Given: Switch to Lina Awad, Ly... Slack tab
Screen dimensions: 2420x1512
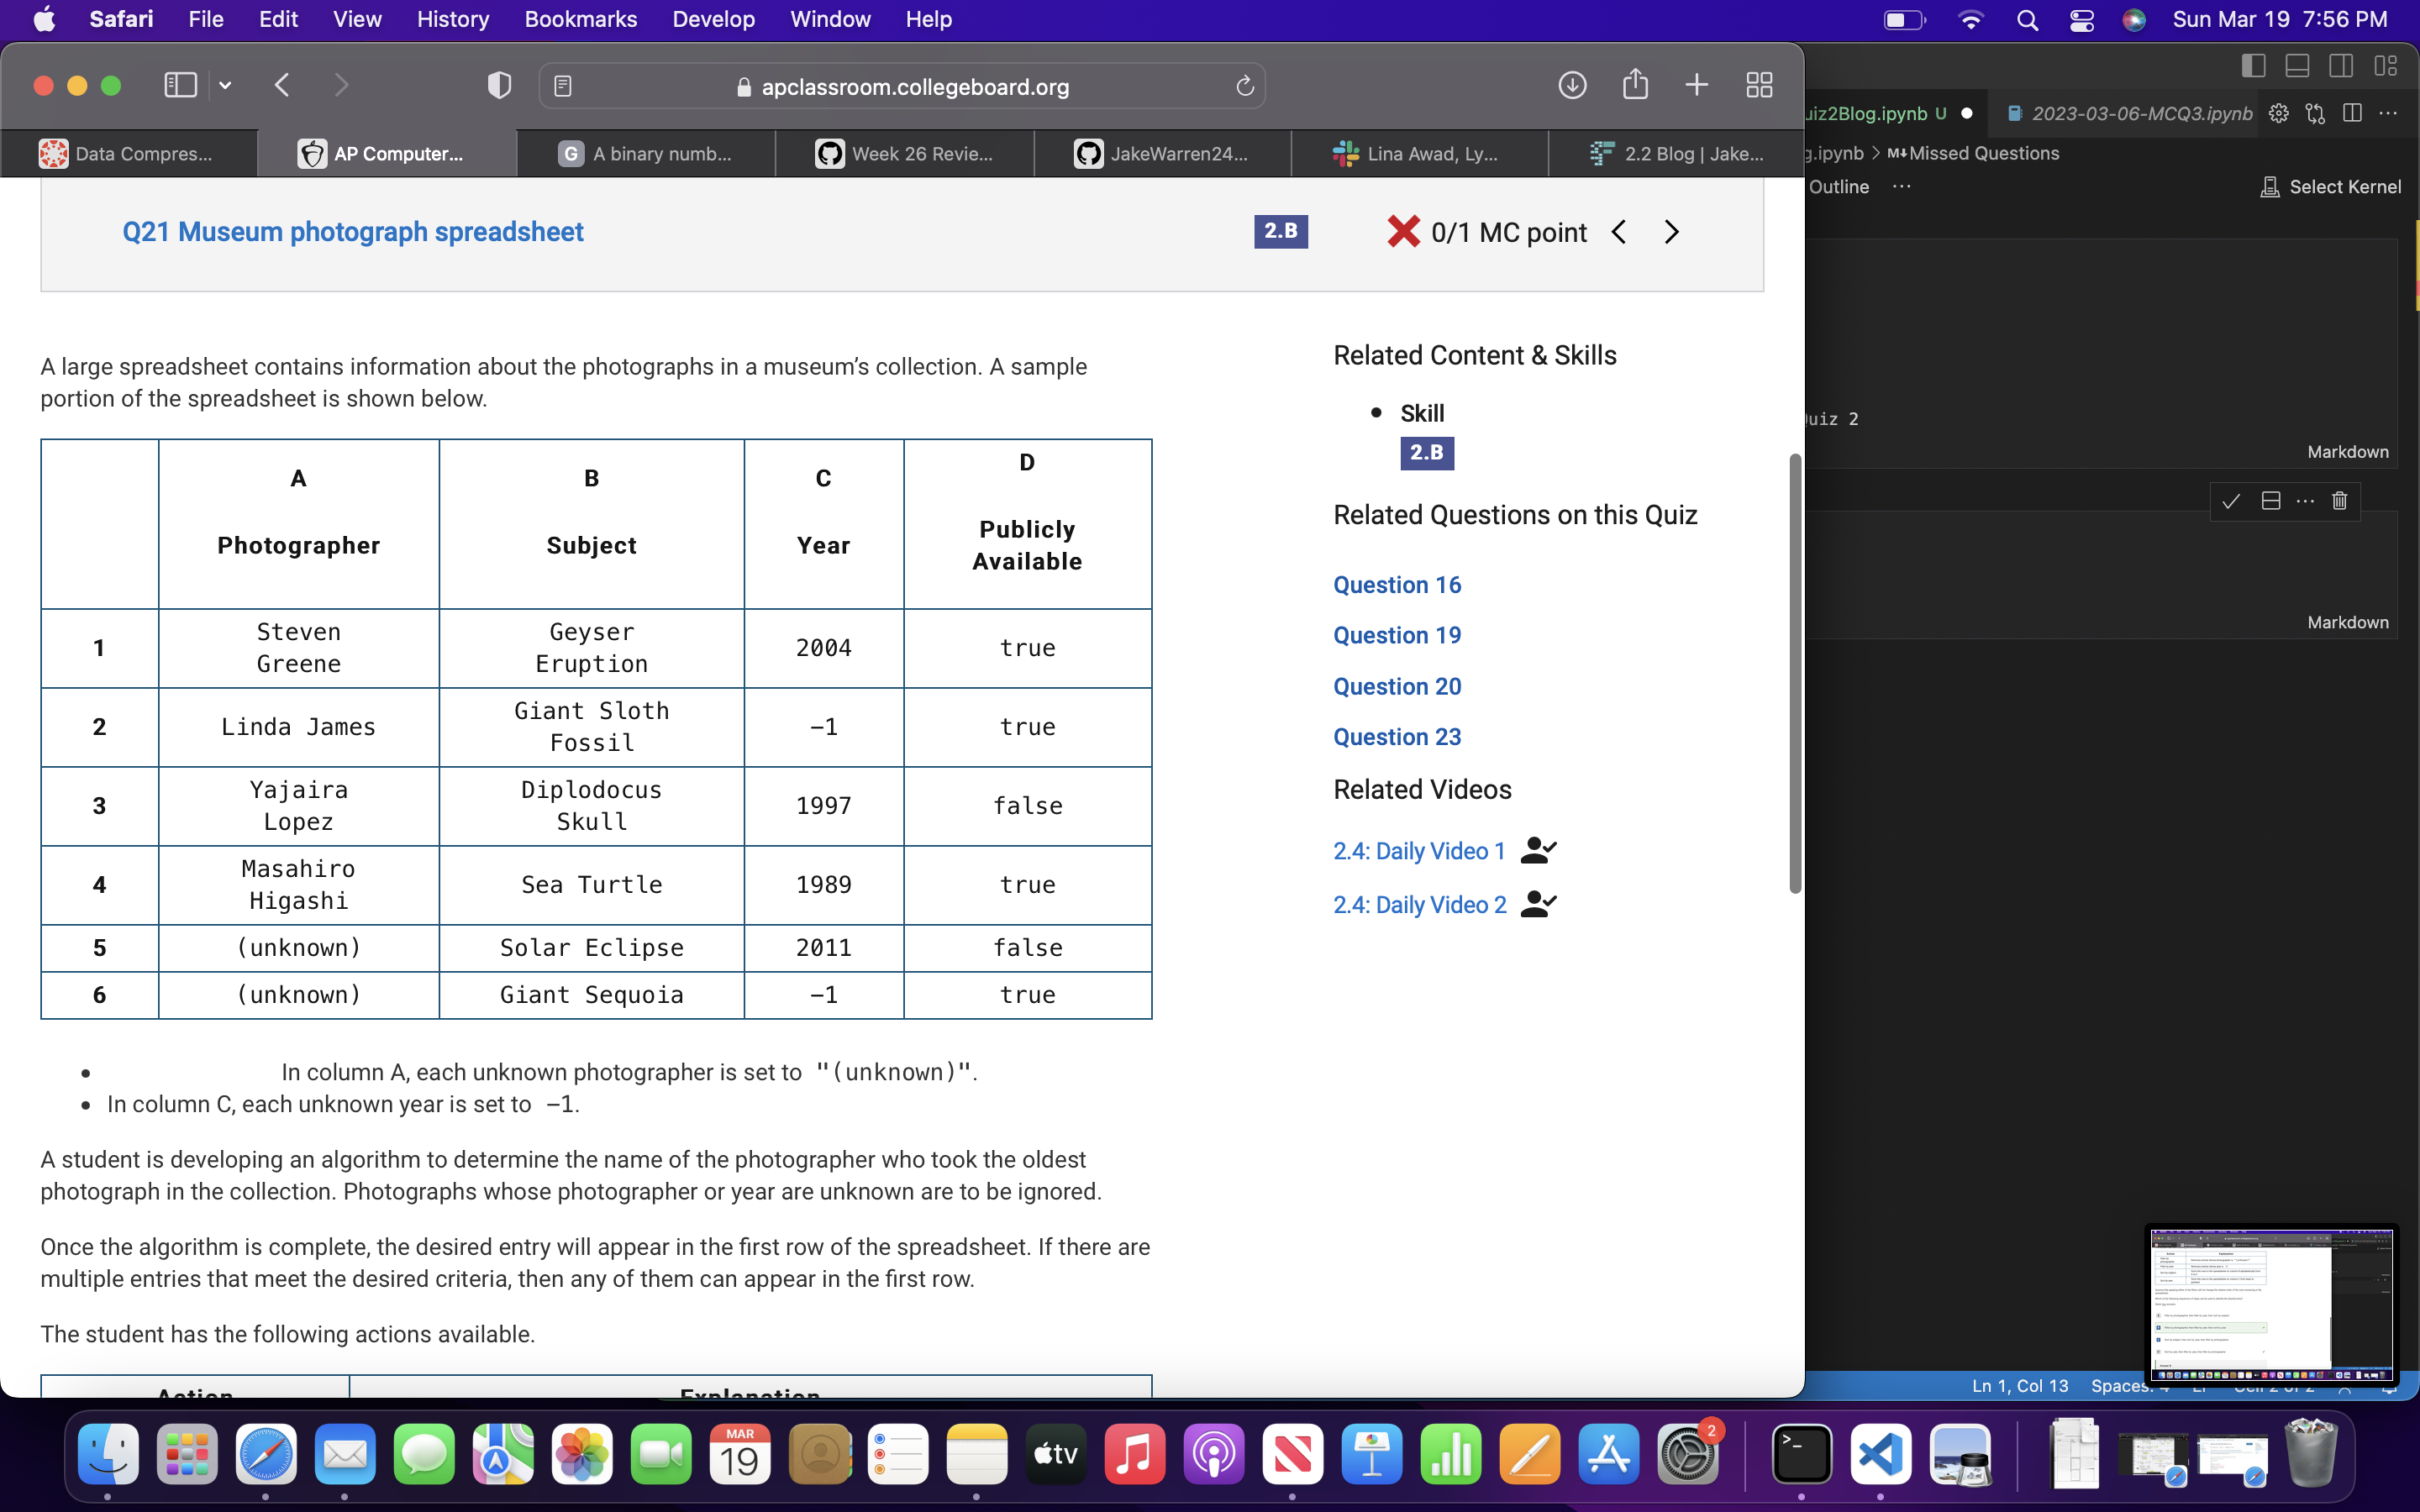Looking at the screenshot, I should [x=1420, y=153].
